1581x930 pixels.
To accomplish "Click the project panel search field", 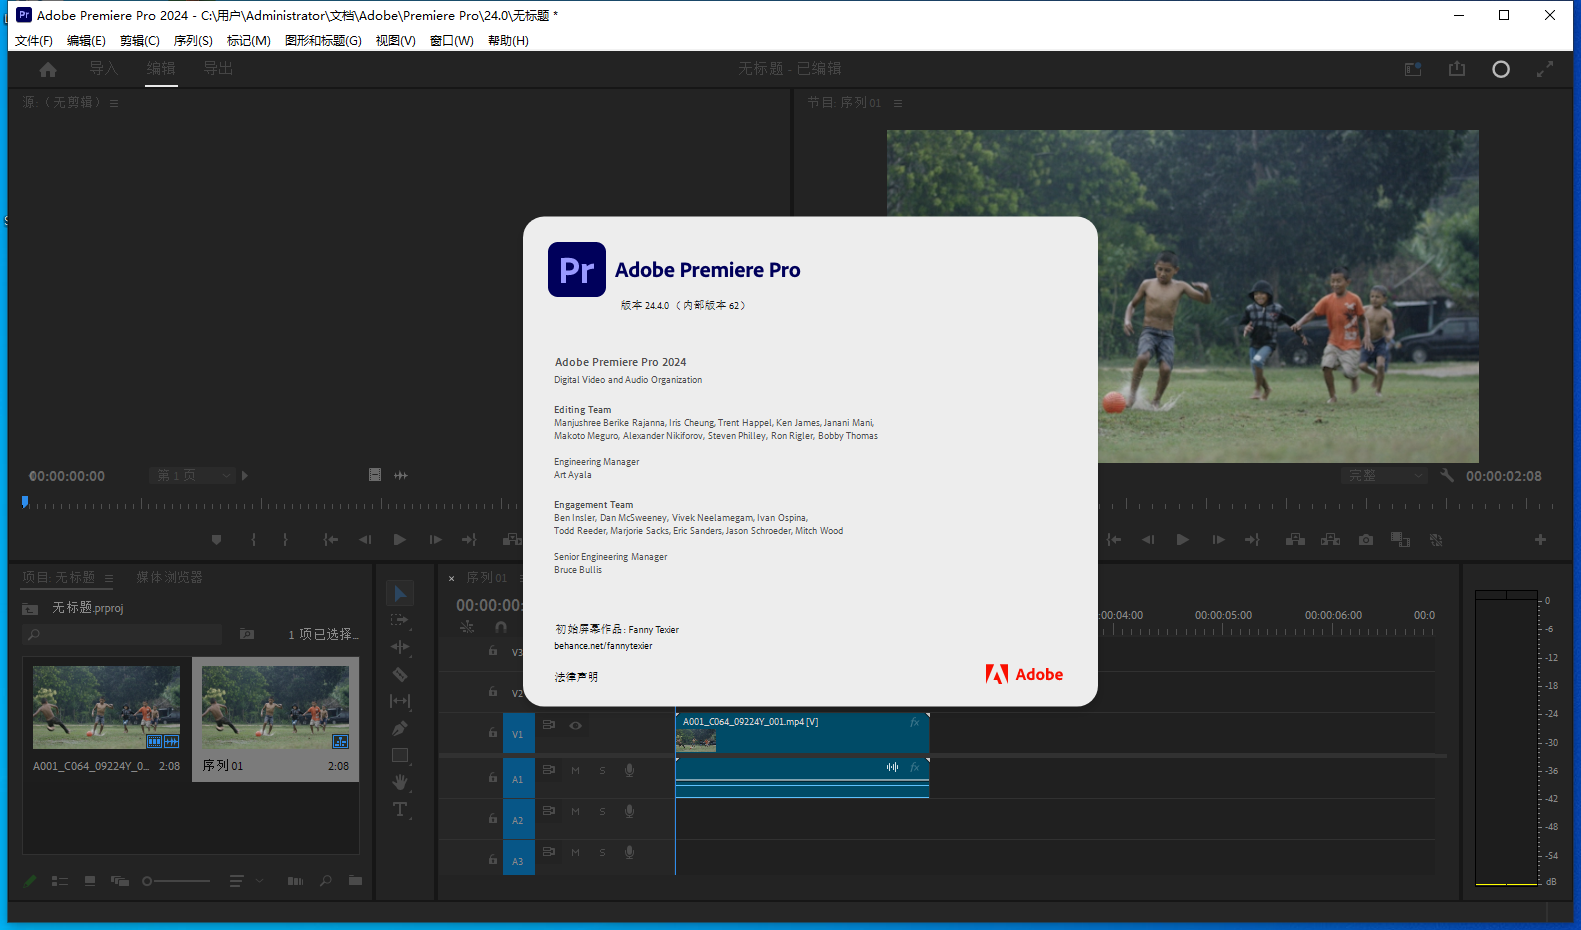I will tap(122, 634).
